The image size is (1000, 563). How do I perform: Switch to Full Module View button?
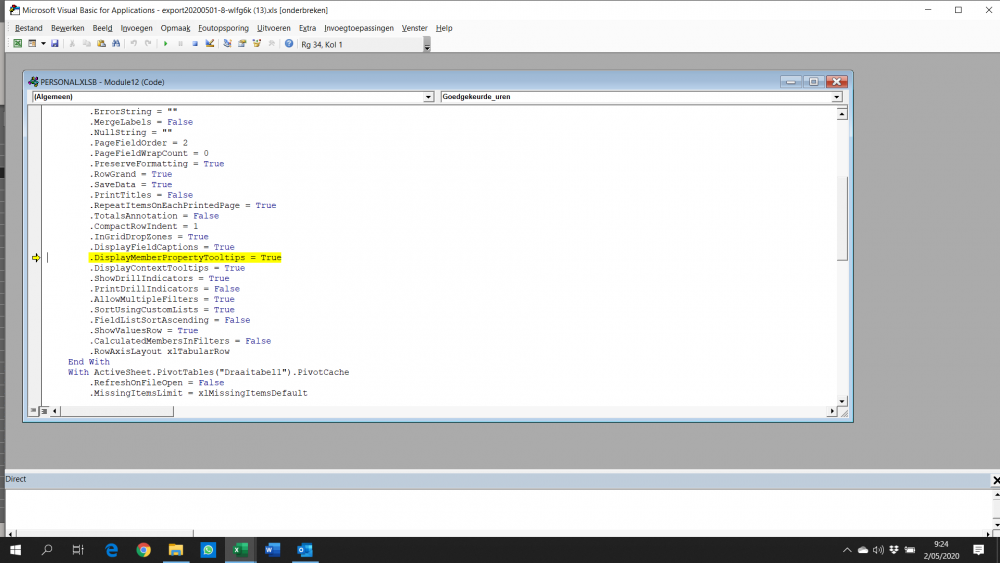point(43,410)
